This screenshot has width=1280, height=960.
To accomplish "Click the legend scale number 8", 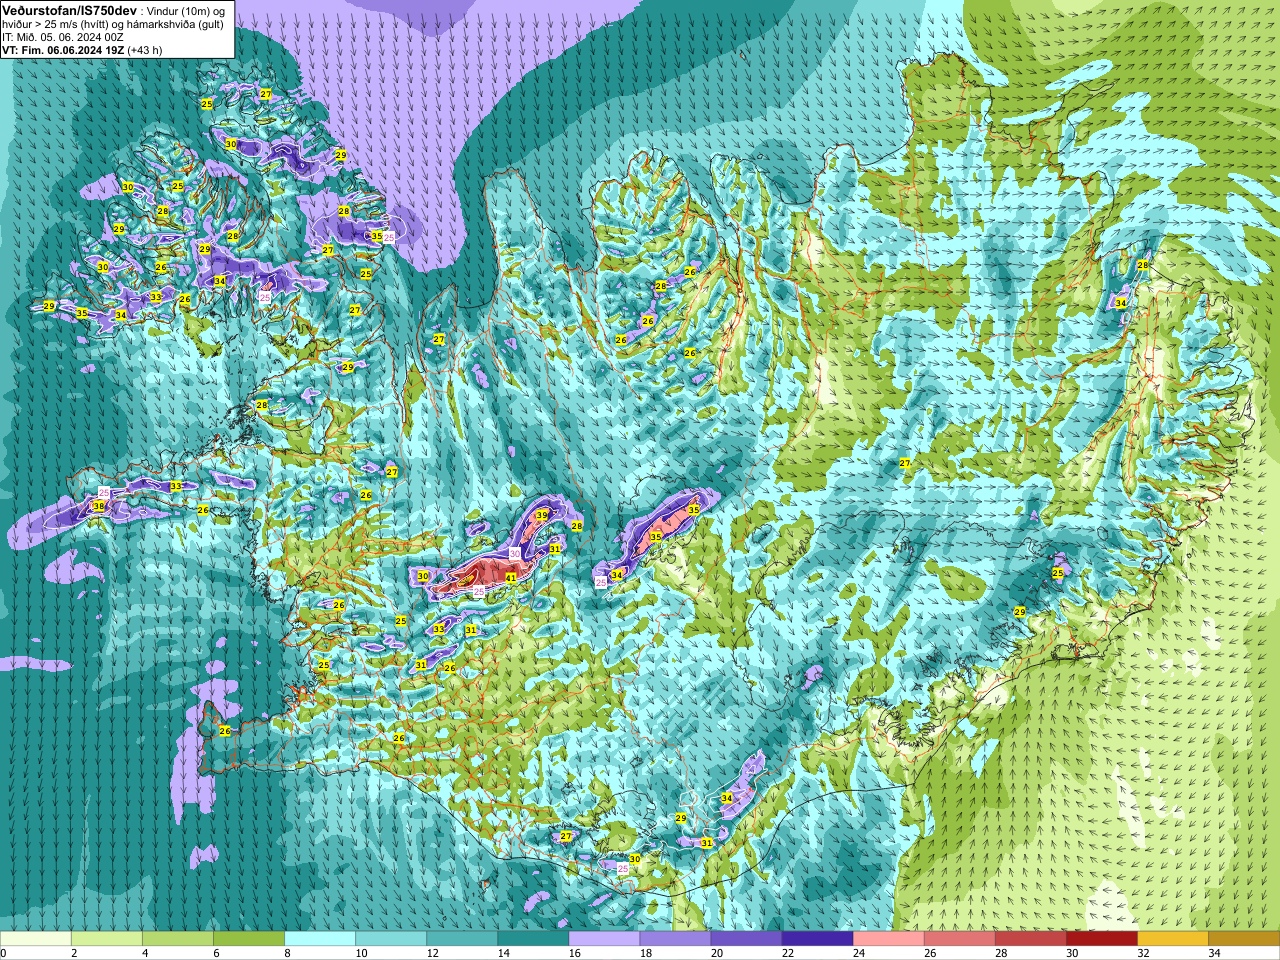I will (287, 953).
